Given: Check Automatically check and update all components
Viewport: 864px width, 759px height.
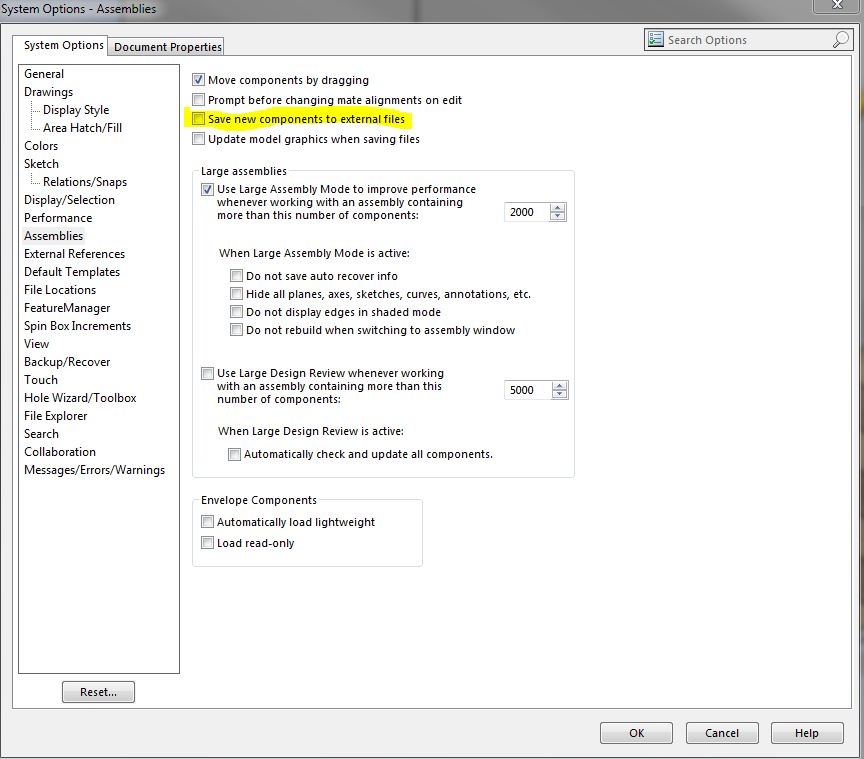Looking at the screenshot, I should point(234,454).
